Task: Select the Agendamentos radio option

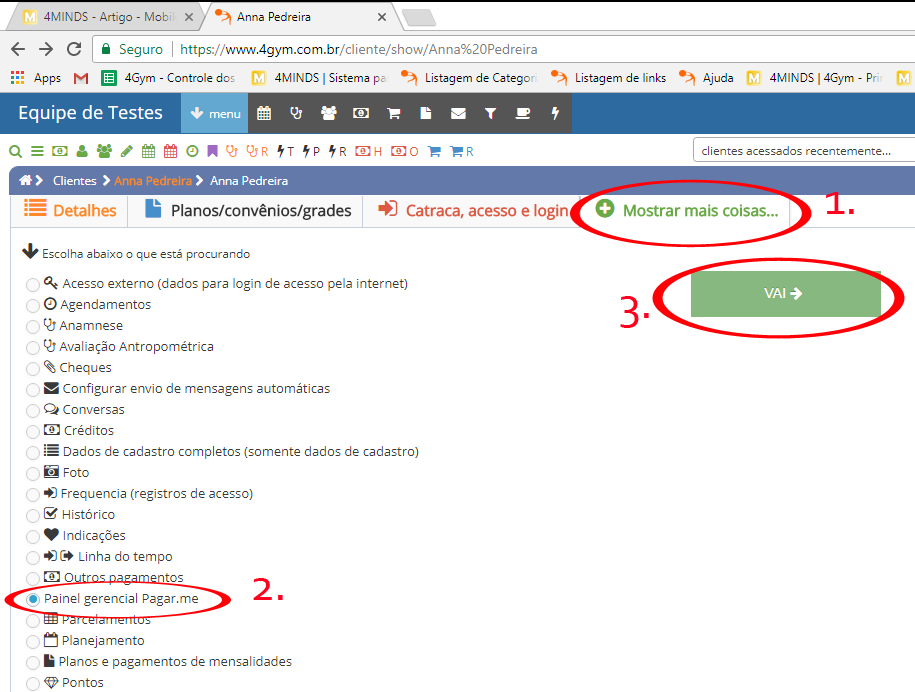Action: pos(34,305)
